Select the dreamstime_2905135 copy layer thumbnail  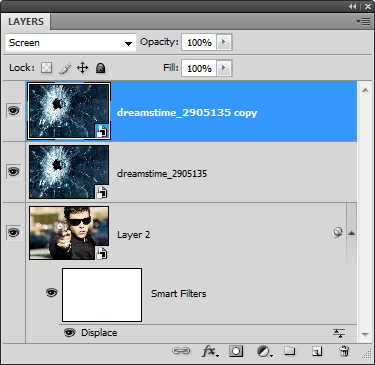coord(69,111)
